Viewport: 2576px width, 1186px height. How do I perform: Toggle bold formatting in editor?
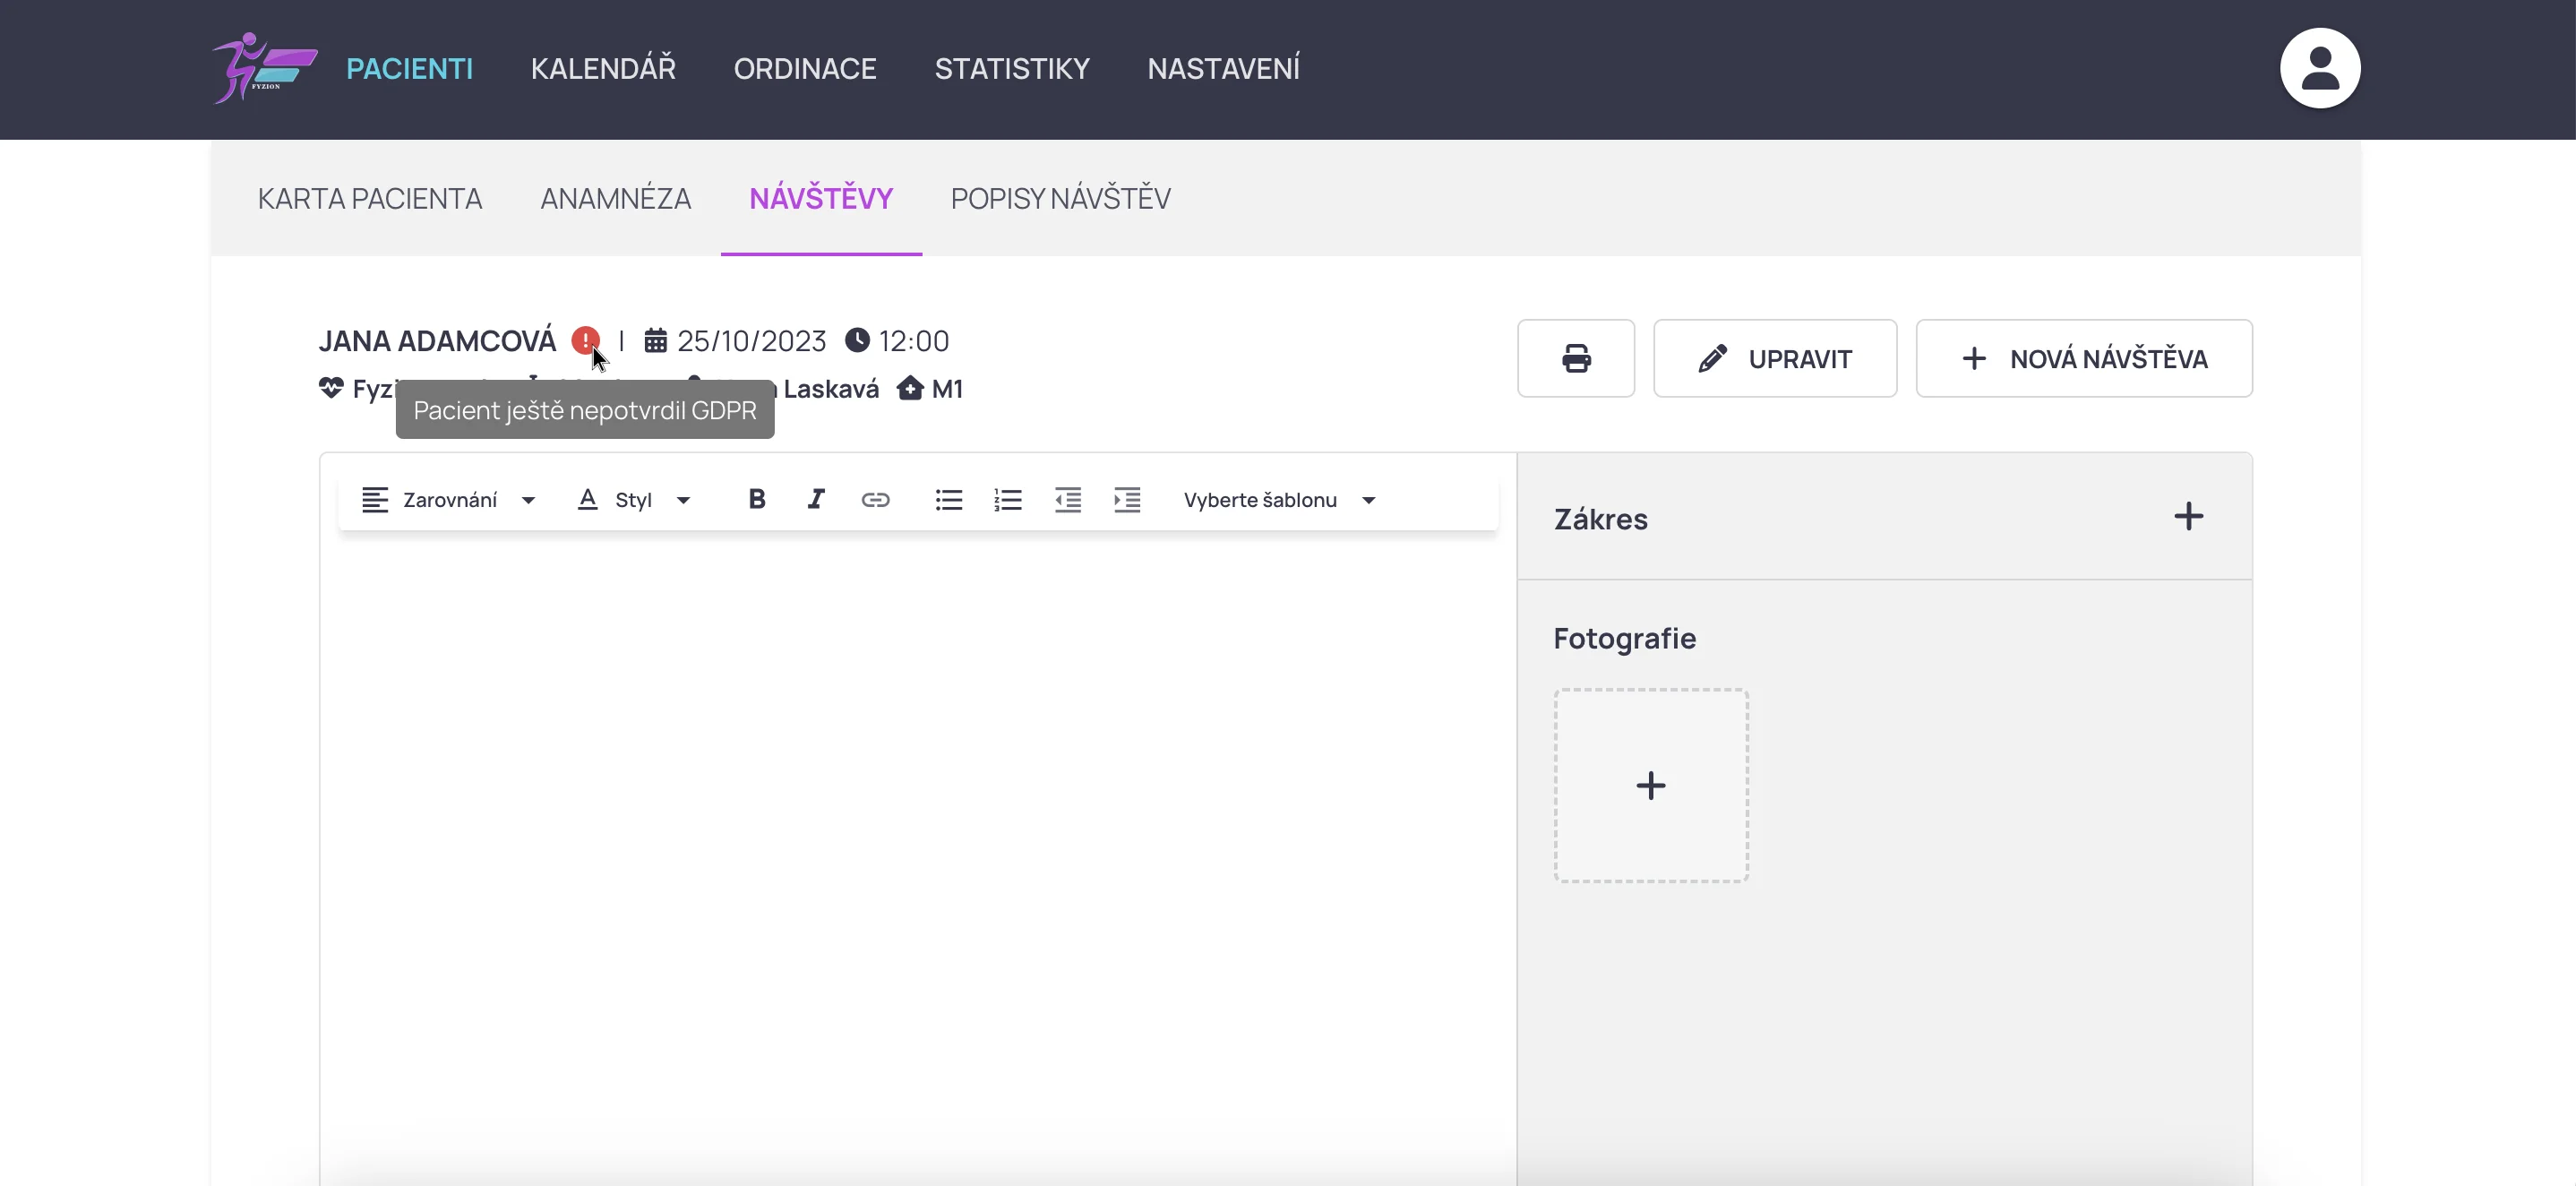[756, 499]
